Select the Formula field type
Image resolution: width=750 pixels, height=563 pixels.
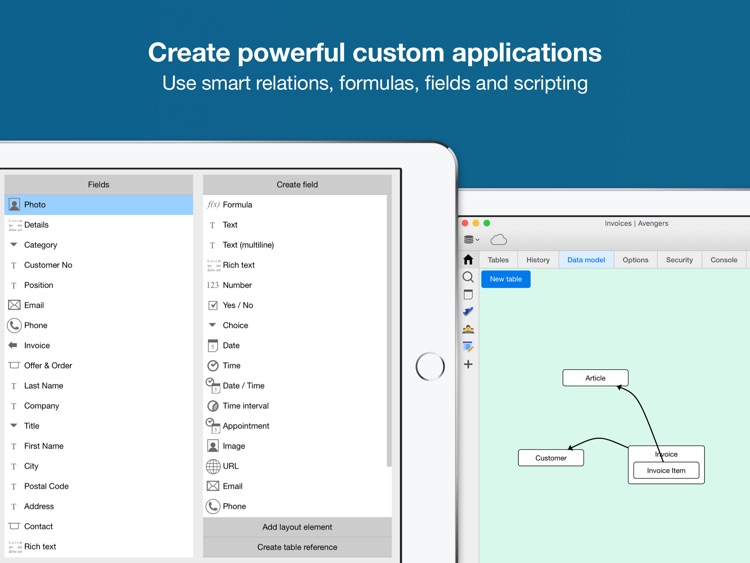point(295,205)
